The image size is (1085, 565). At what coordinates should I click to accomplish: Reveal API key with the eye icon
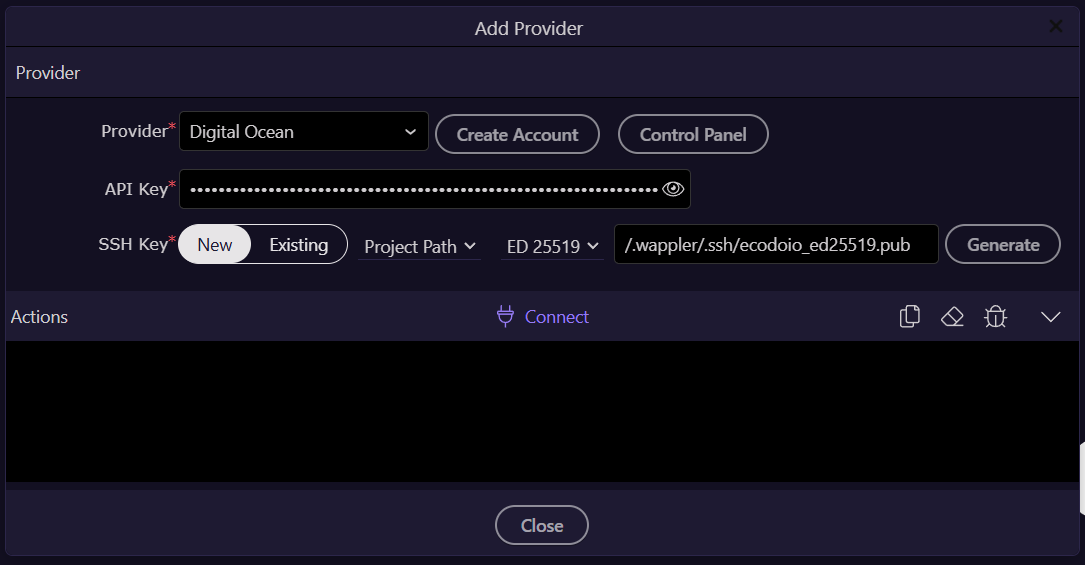pyautogui.click(x=673, y=189)
